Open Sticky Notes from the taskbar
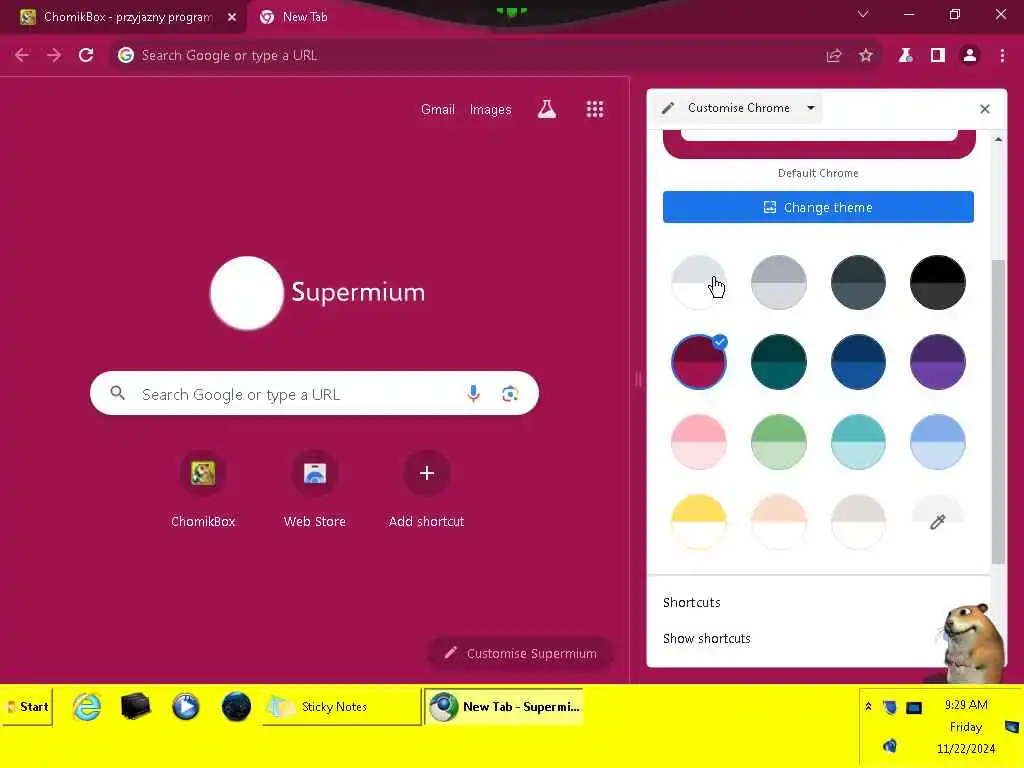Viewport: 1024px width, 768px height. click(341, 707)
